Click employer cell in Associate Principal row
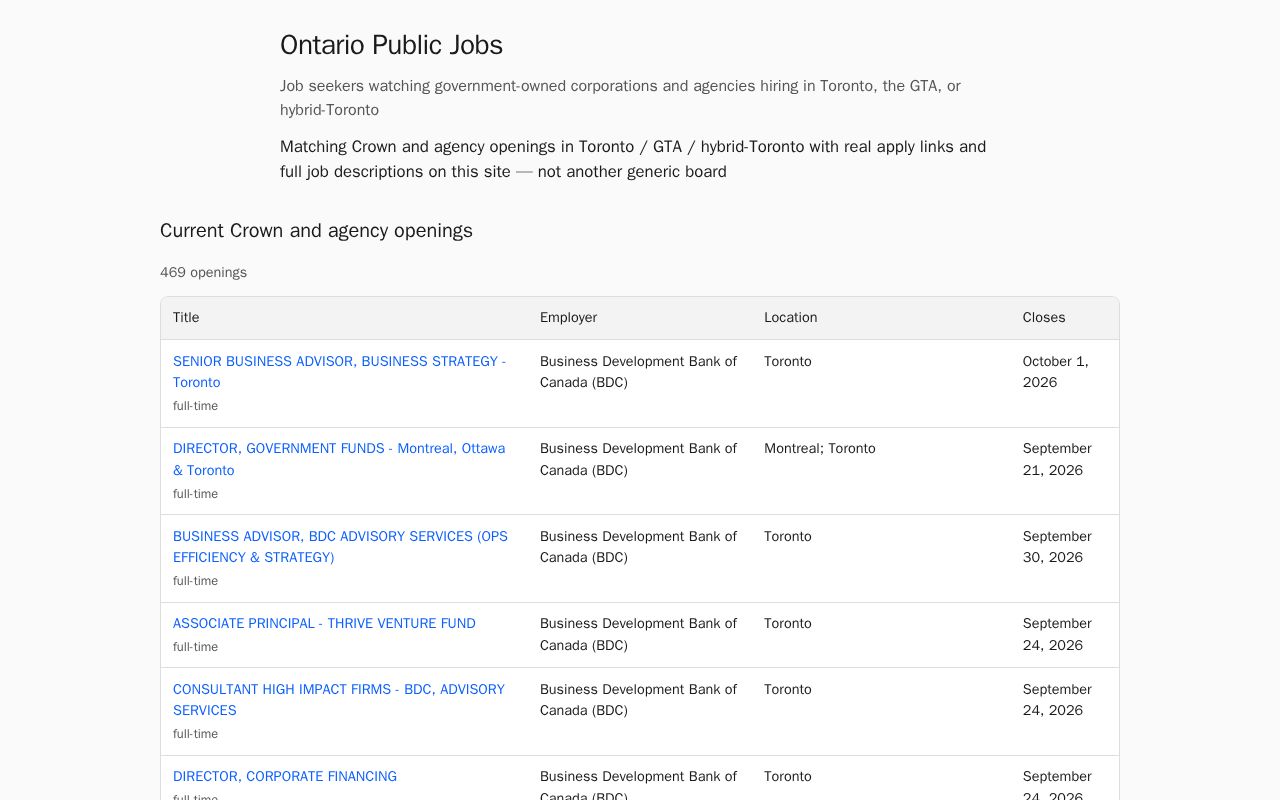 click(x=638, y=634)
